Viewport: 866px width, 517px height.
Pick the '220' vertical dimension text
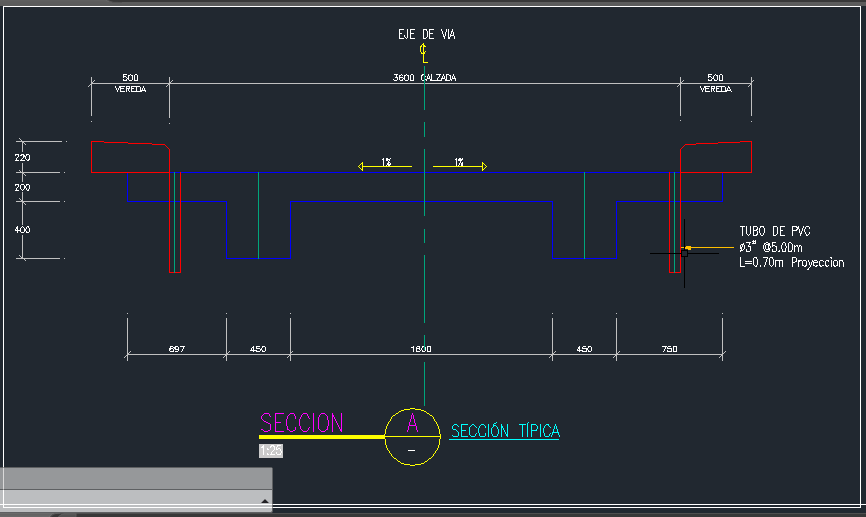pyautogui.click(x=22, y=157)
